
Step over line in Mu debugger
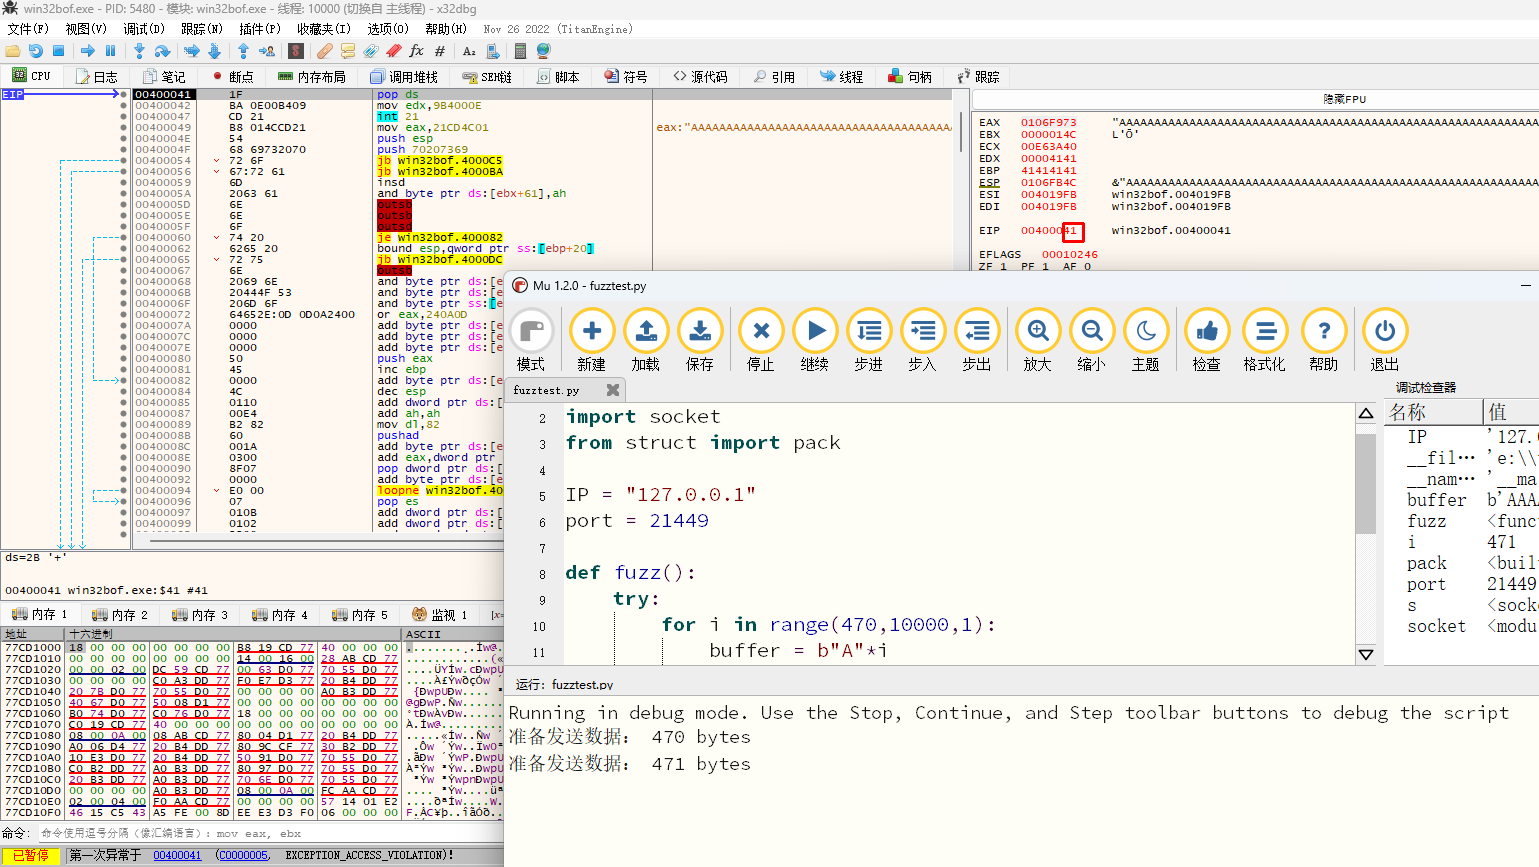point(869,340)
